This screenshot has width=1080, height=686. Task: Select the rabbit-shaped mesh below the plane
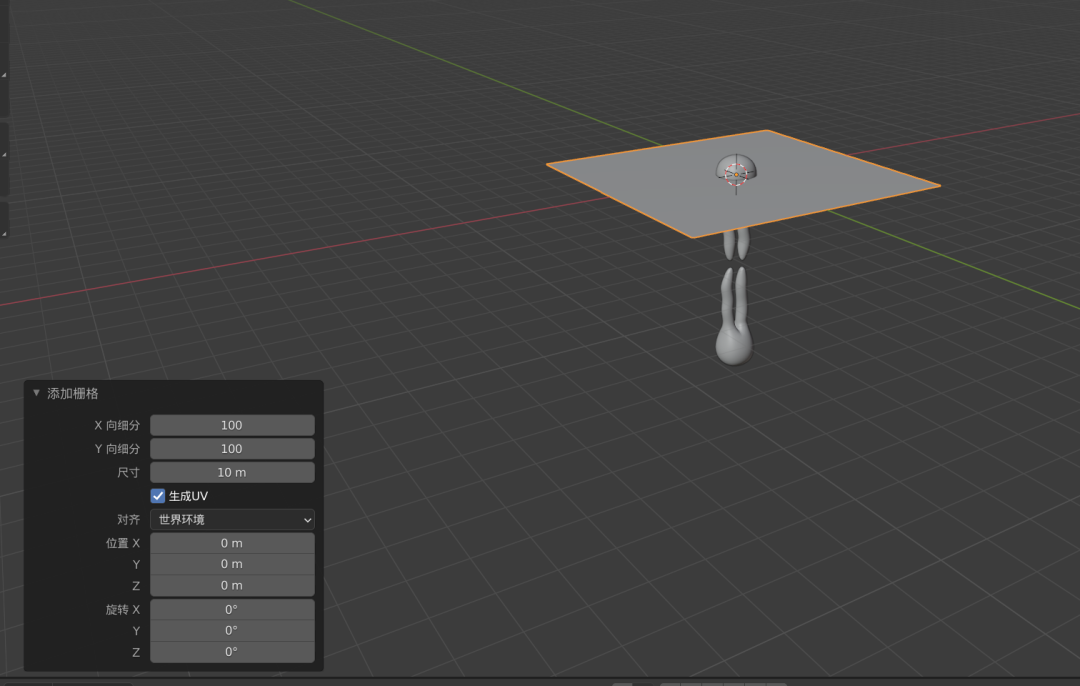pos(734,317)
